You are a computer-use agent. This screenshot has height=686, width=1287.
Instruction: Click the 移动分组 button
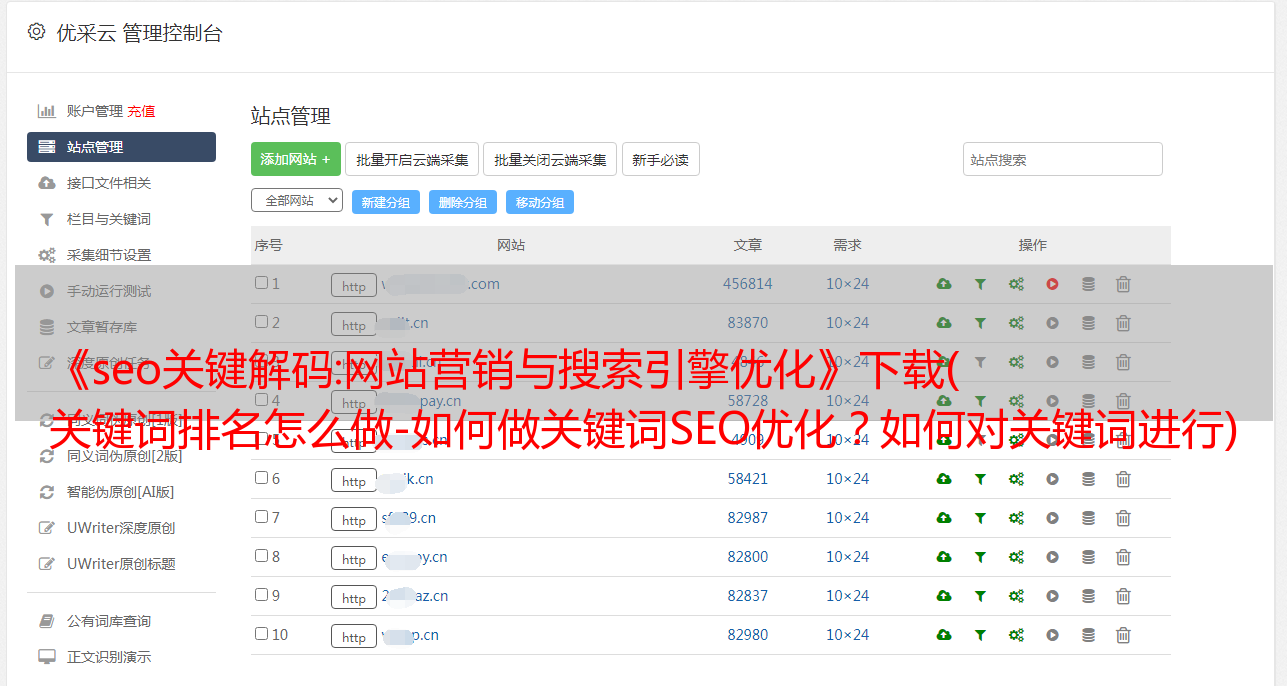tap(540, 202)
